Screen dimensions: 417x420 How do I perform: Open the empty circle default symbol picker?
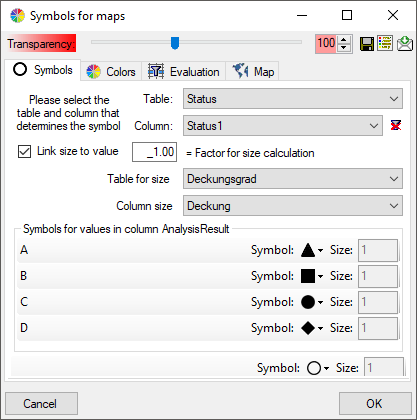tap(318, 368)
